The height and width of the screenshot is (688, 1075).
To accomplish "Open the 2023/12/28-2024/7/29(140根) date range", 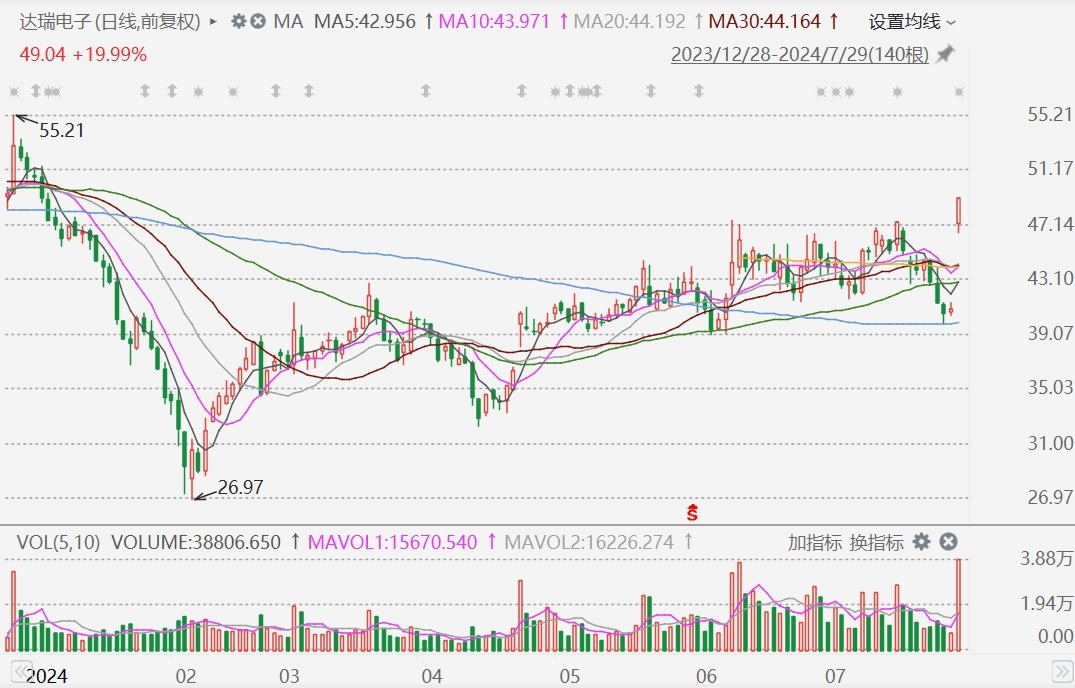I will 800,54.
